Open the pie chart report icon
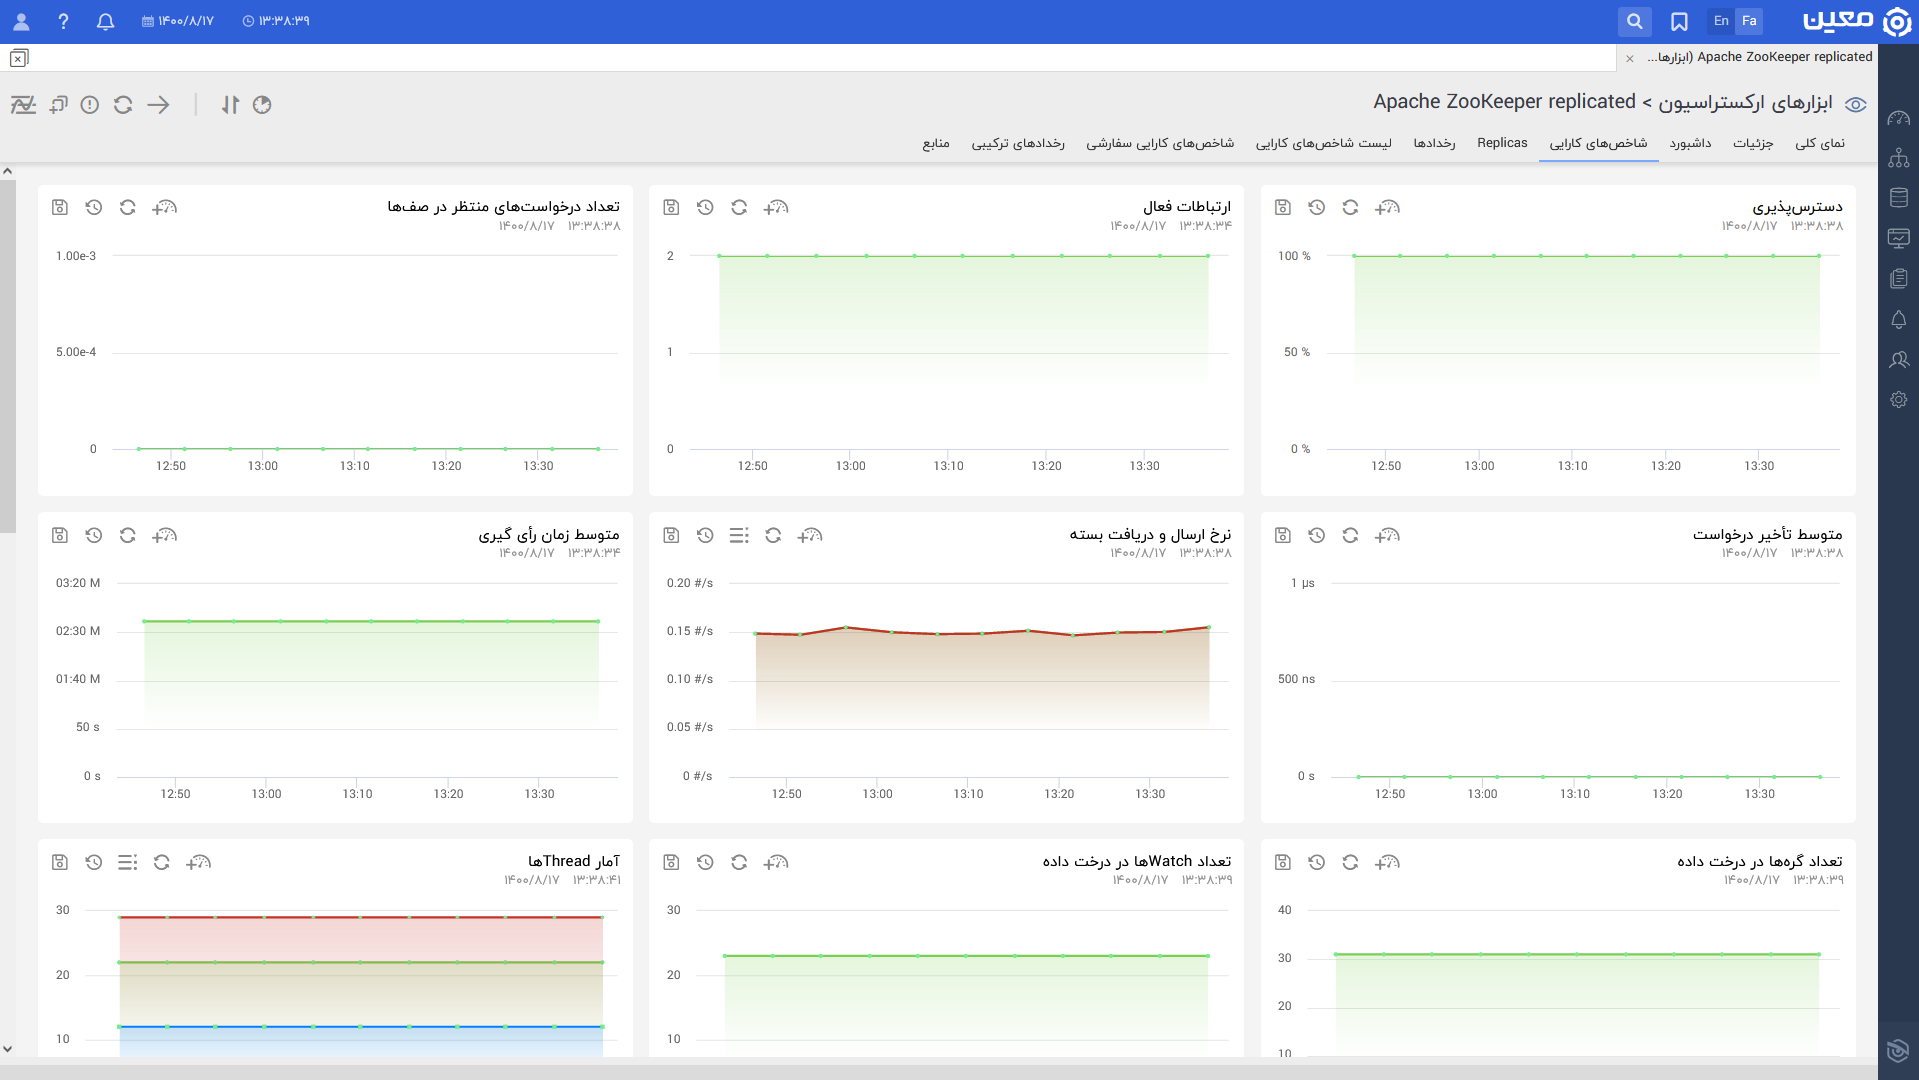 pos(262,105)
